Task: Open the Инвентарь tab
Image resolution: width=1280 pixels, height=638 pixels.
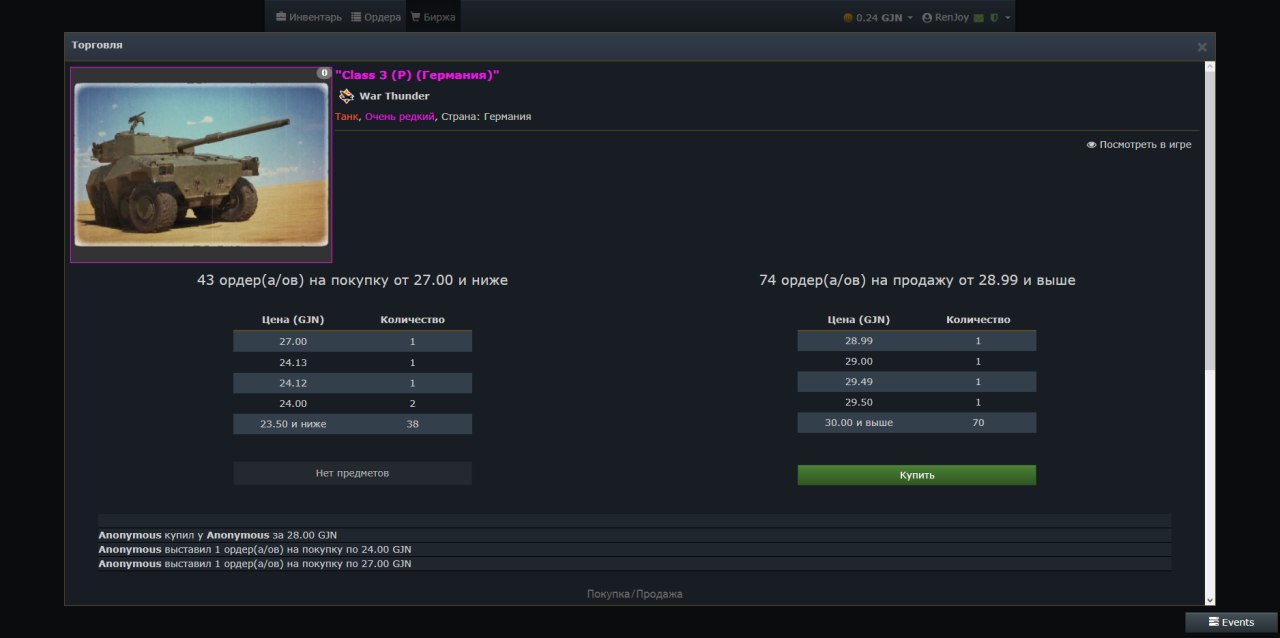Action: click(309, 17)
